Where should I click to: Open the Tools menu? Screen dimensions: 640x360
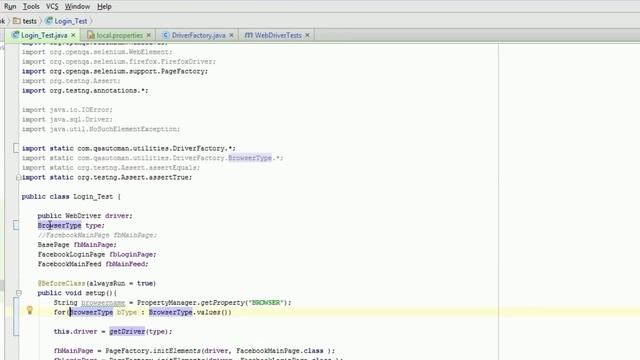[x=31, y=7]
